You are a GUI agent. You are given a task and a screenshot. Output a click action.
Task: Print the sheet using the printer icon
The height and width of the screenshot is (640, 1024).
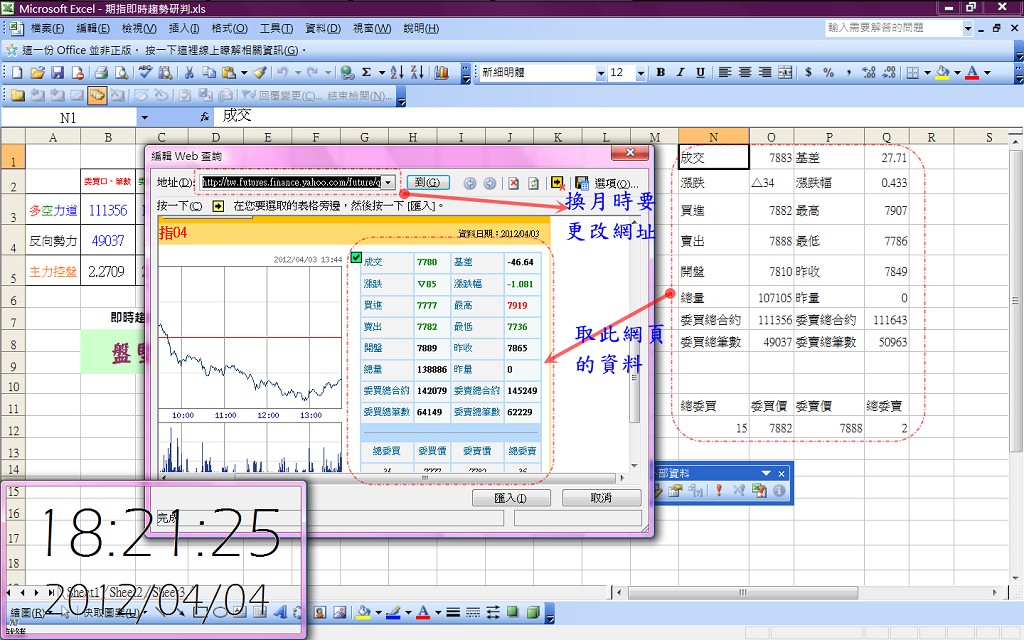pos(101,72)
